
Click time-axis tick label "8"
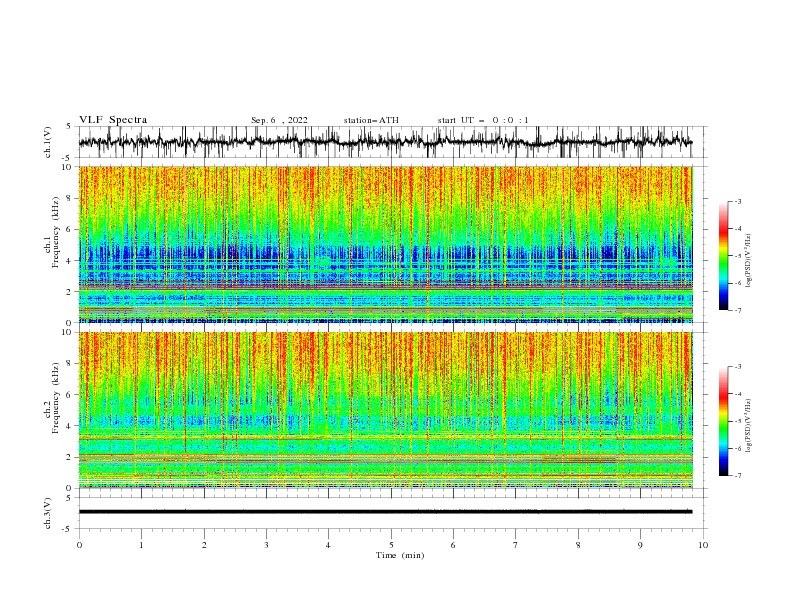click(x=578, y=545)
